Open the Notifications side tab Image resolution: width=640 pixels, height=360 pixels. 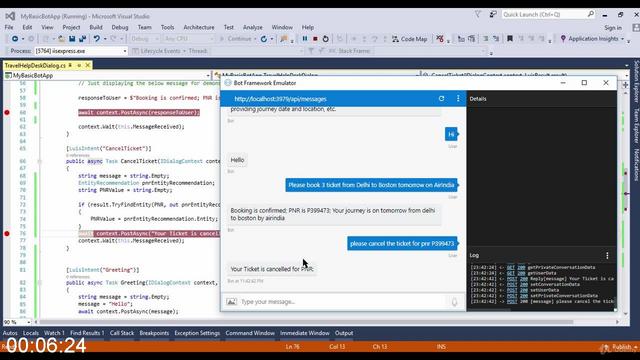tap(636, 164)
